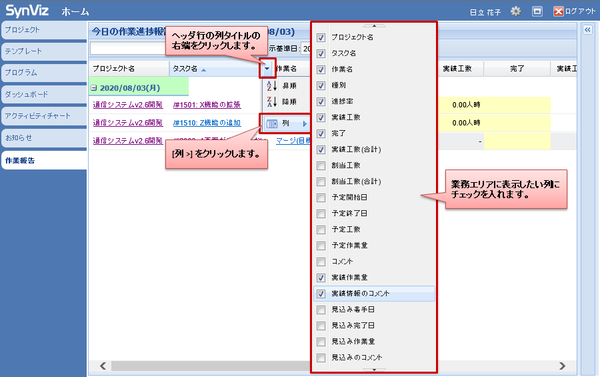
Task: Click the search input field above the grid
Action: (128, 49)
